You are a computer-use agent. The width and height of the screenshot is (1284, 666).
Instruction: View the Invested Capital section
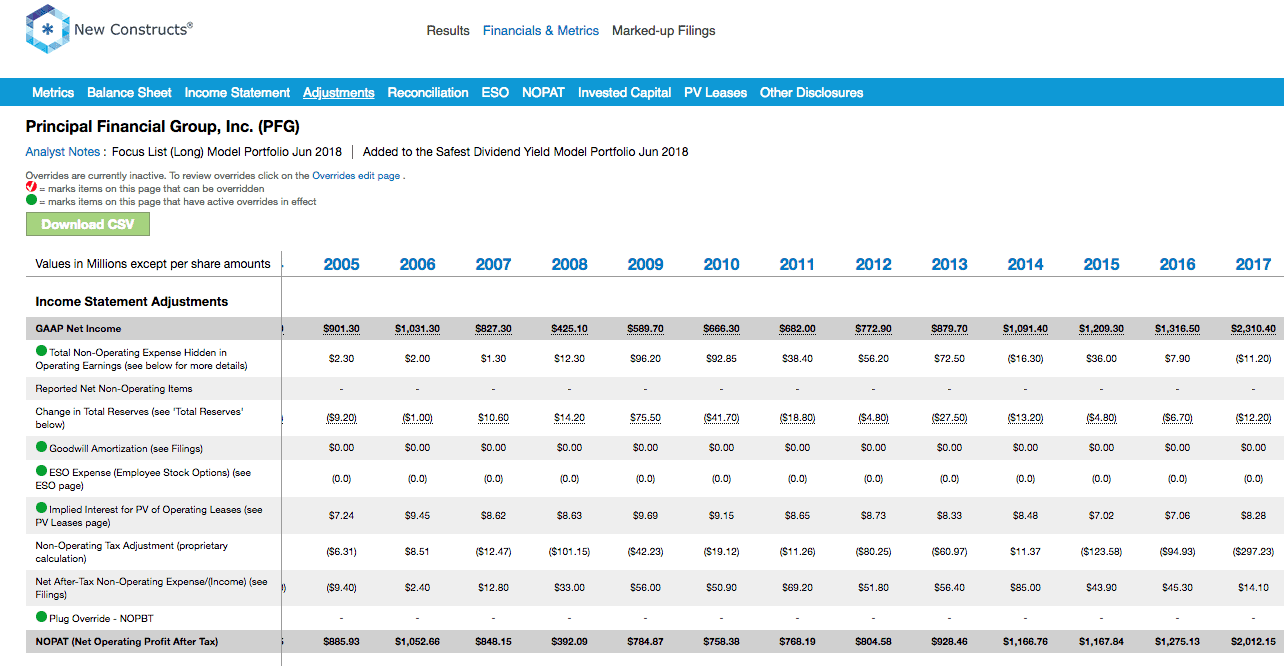625,92
